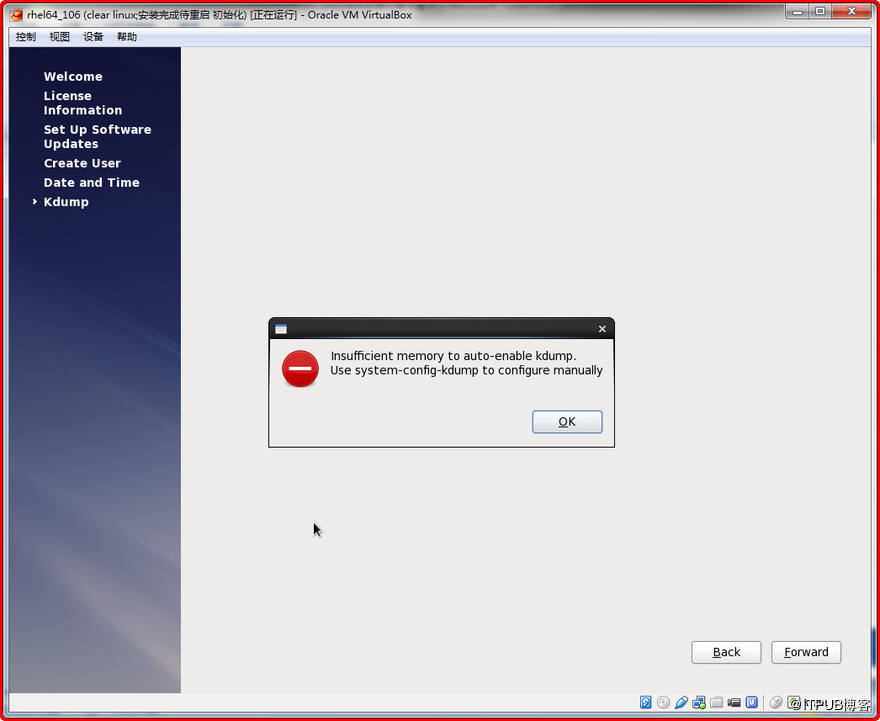
Task: Click 'Insufficient memory to auto-enable kdump.' text
Action: (x=453, y=356)
